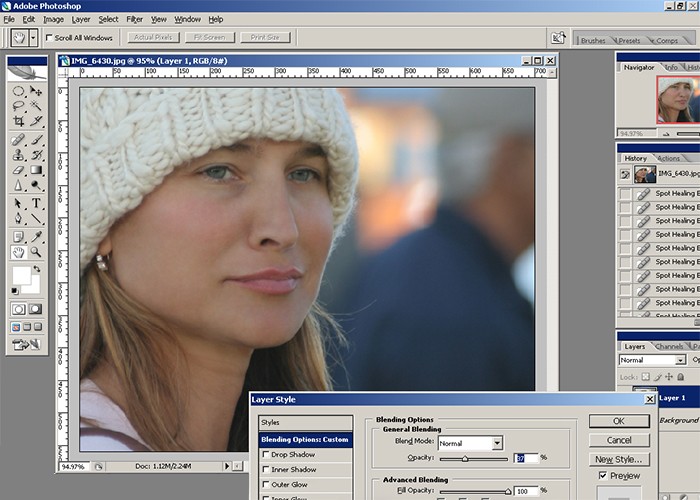Viewport: 700px width, 500px height.
Task: Select Blending Options: Custom in styles list
Action: [305, 440]
